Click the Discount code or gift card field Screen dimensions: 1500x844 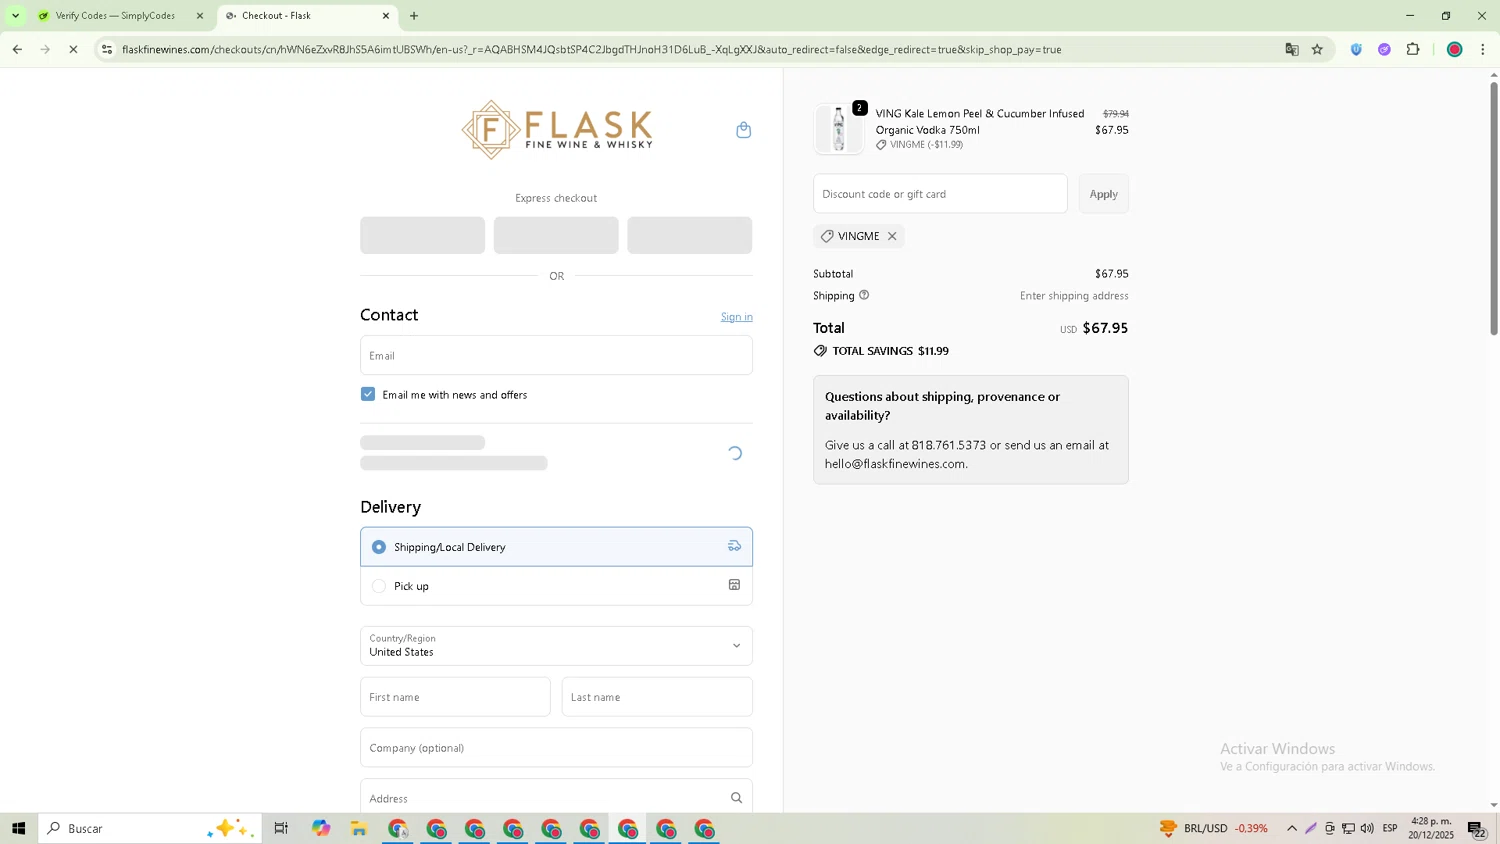coord(940,194)
